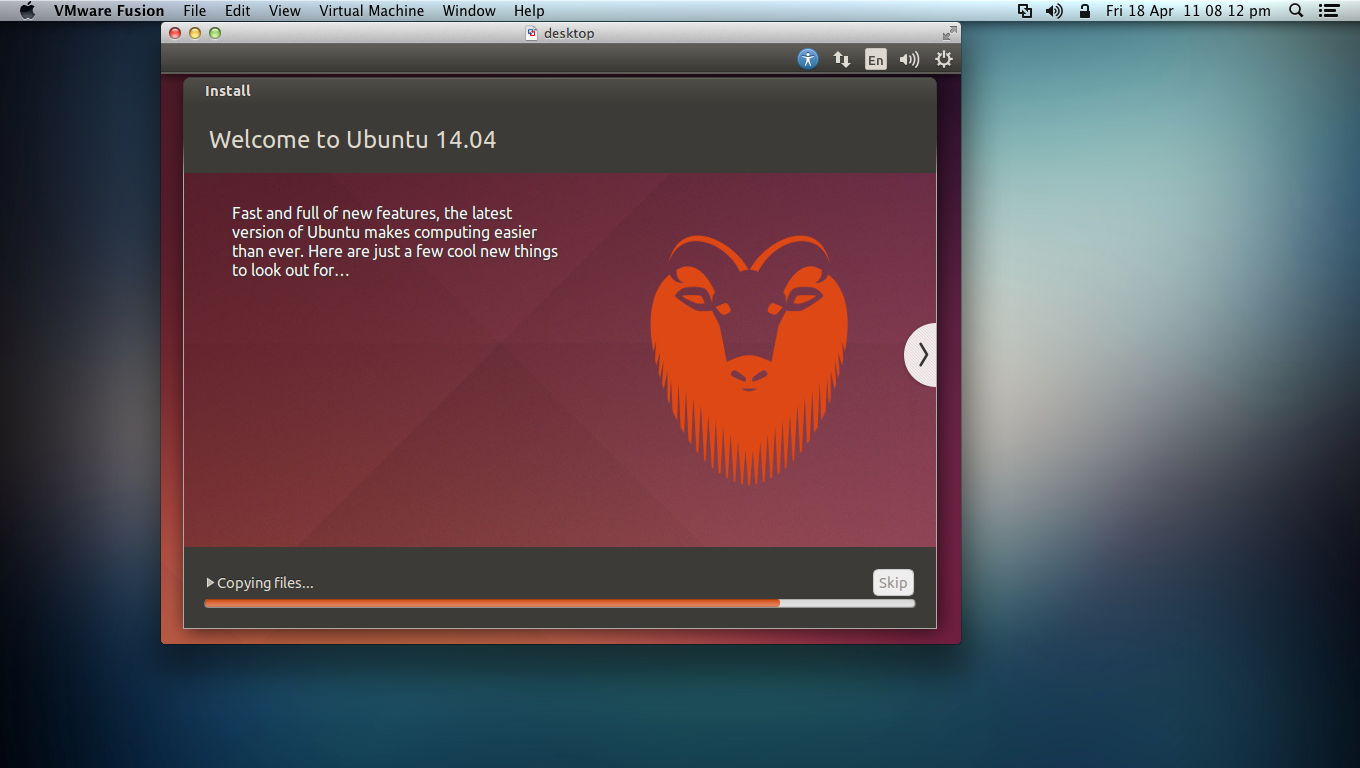Expand the Copying files details triangle
1360x768 pixels.
tap(210, 582)
